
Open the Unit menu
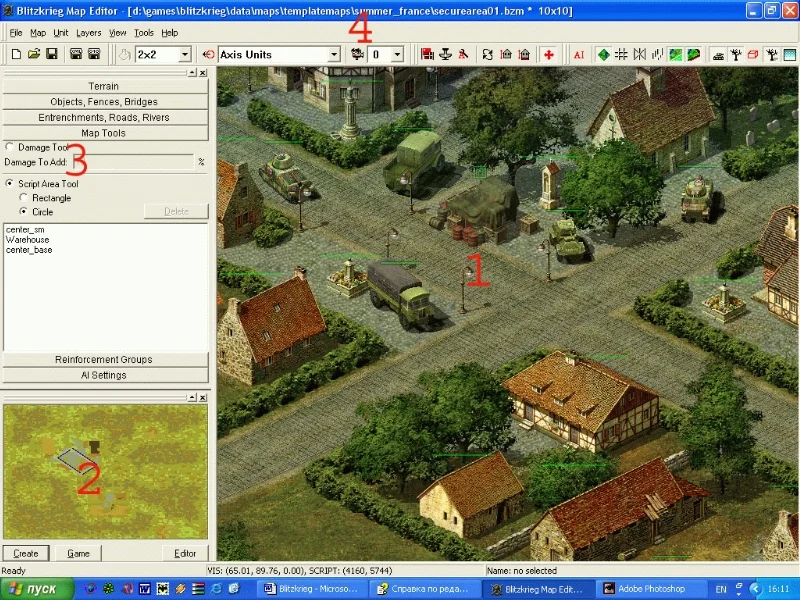click(61, 33)
